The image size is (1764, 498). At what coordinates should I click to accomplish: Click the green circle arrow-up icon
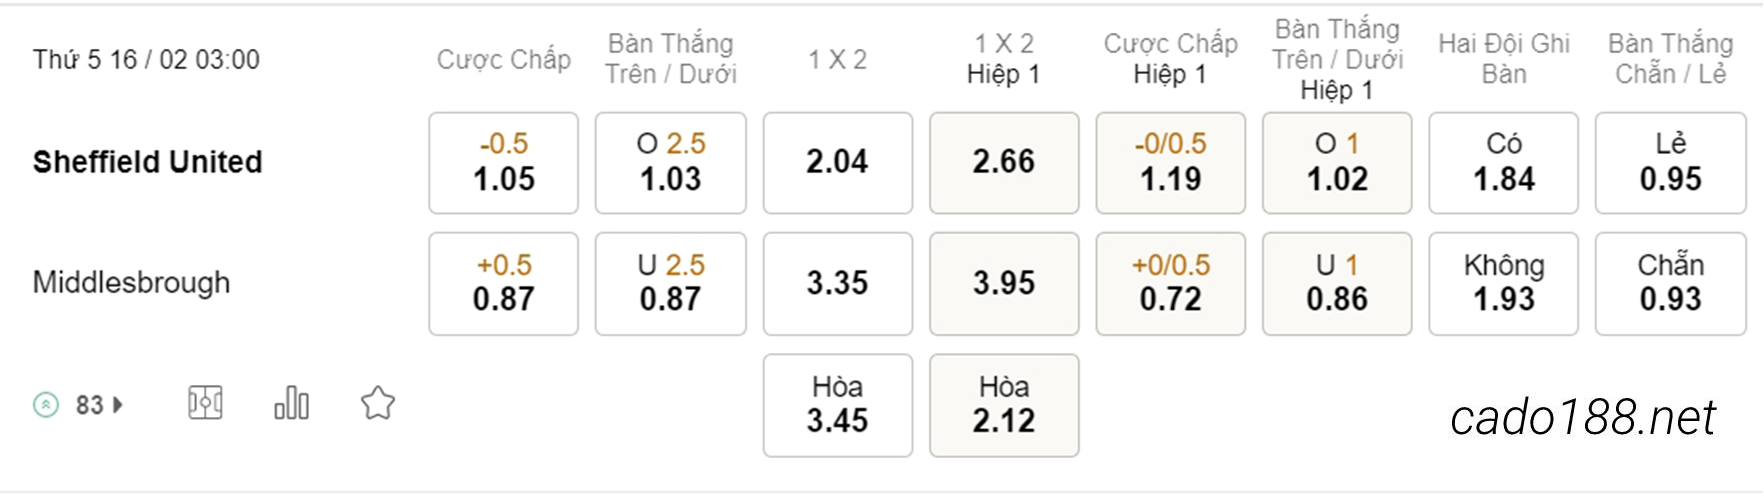pyautogui.click(x=46, y=405)
